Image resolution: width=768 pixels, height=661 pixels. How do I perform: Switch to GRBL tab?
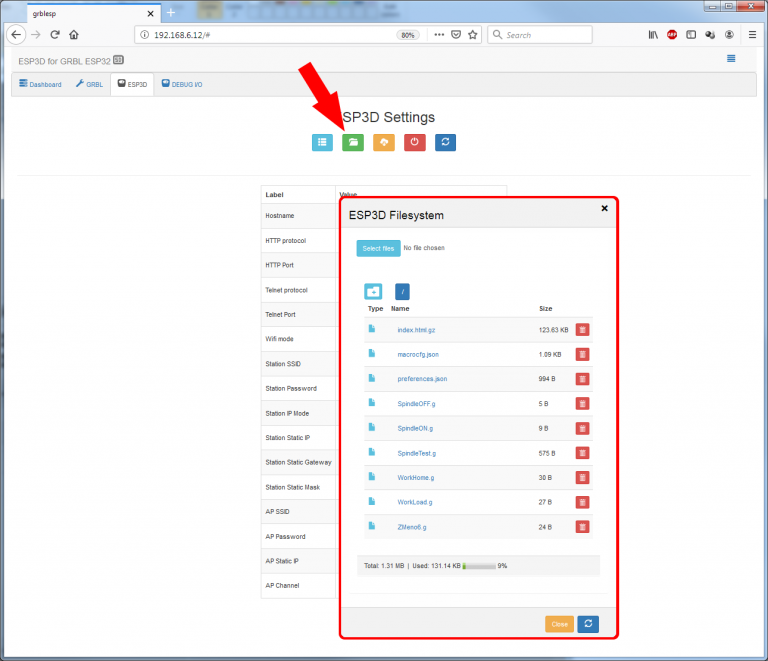89,84
